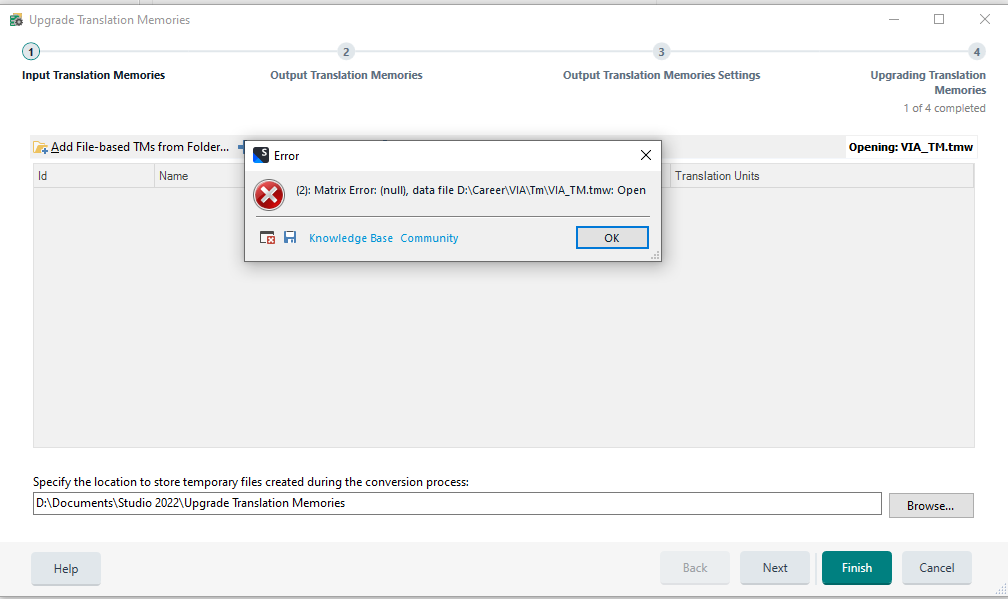The image size is (1008, 599).
Task: Click OK in the Error dialog
Action: [x=612, y=238]
